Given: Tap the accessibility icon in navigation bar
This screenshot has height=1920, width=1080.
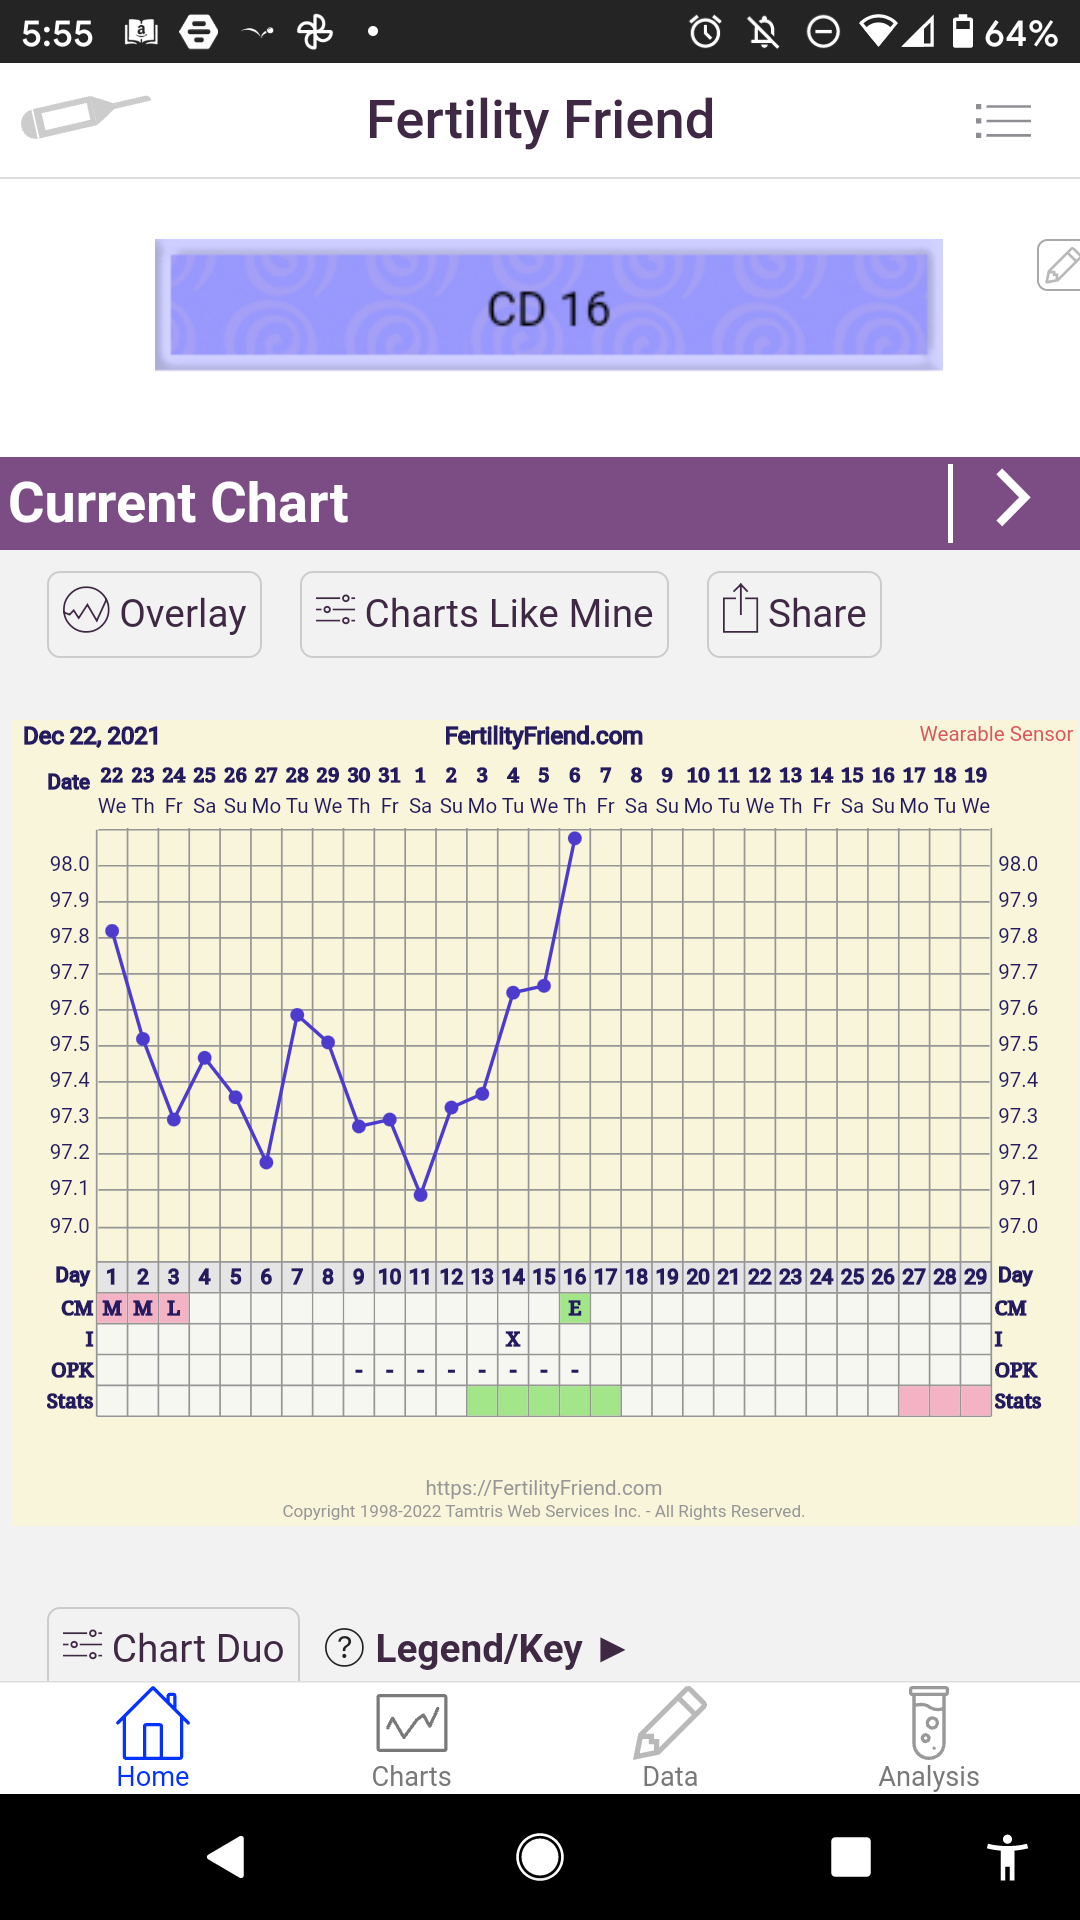Looking at the screenshot, I should (1007, 1857).
